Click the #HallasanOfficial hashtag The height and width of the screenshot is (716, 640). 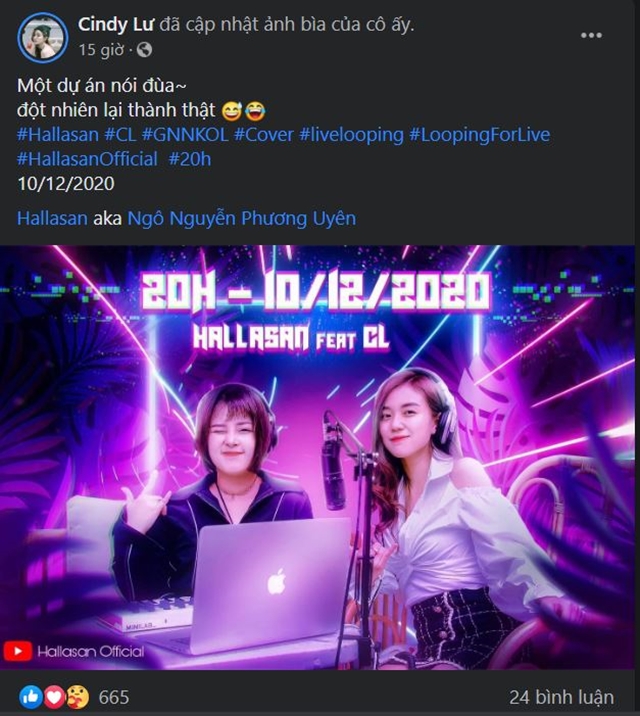coord(87,159)
